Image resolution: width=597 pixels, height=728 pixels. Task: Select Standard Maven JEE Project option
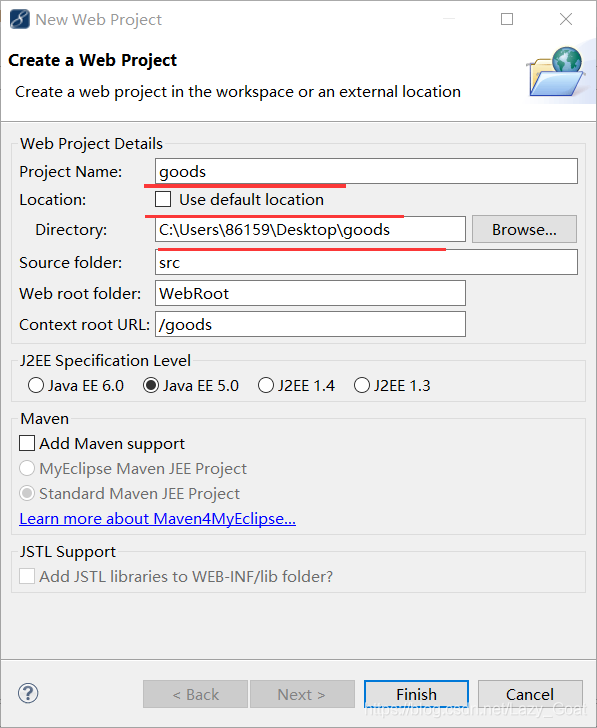pyautogui.click(x=27, y=493)
